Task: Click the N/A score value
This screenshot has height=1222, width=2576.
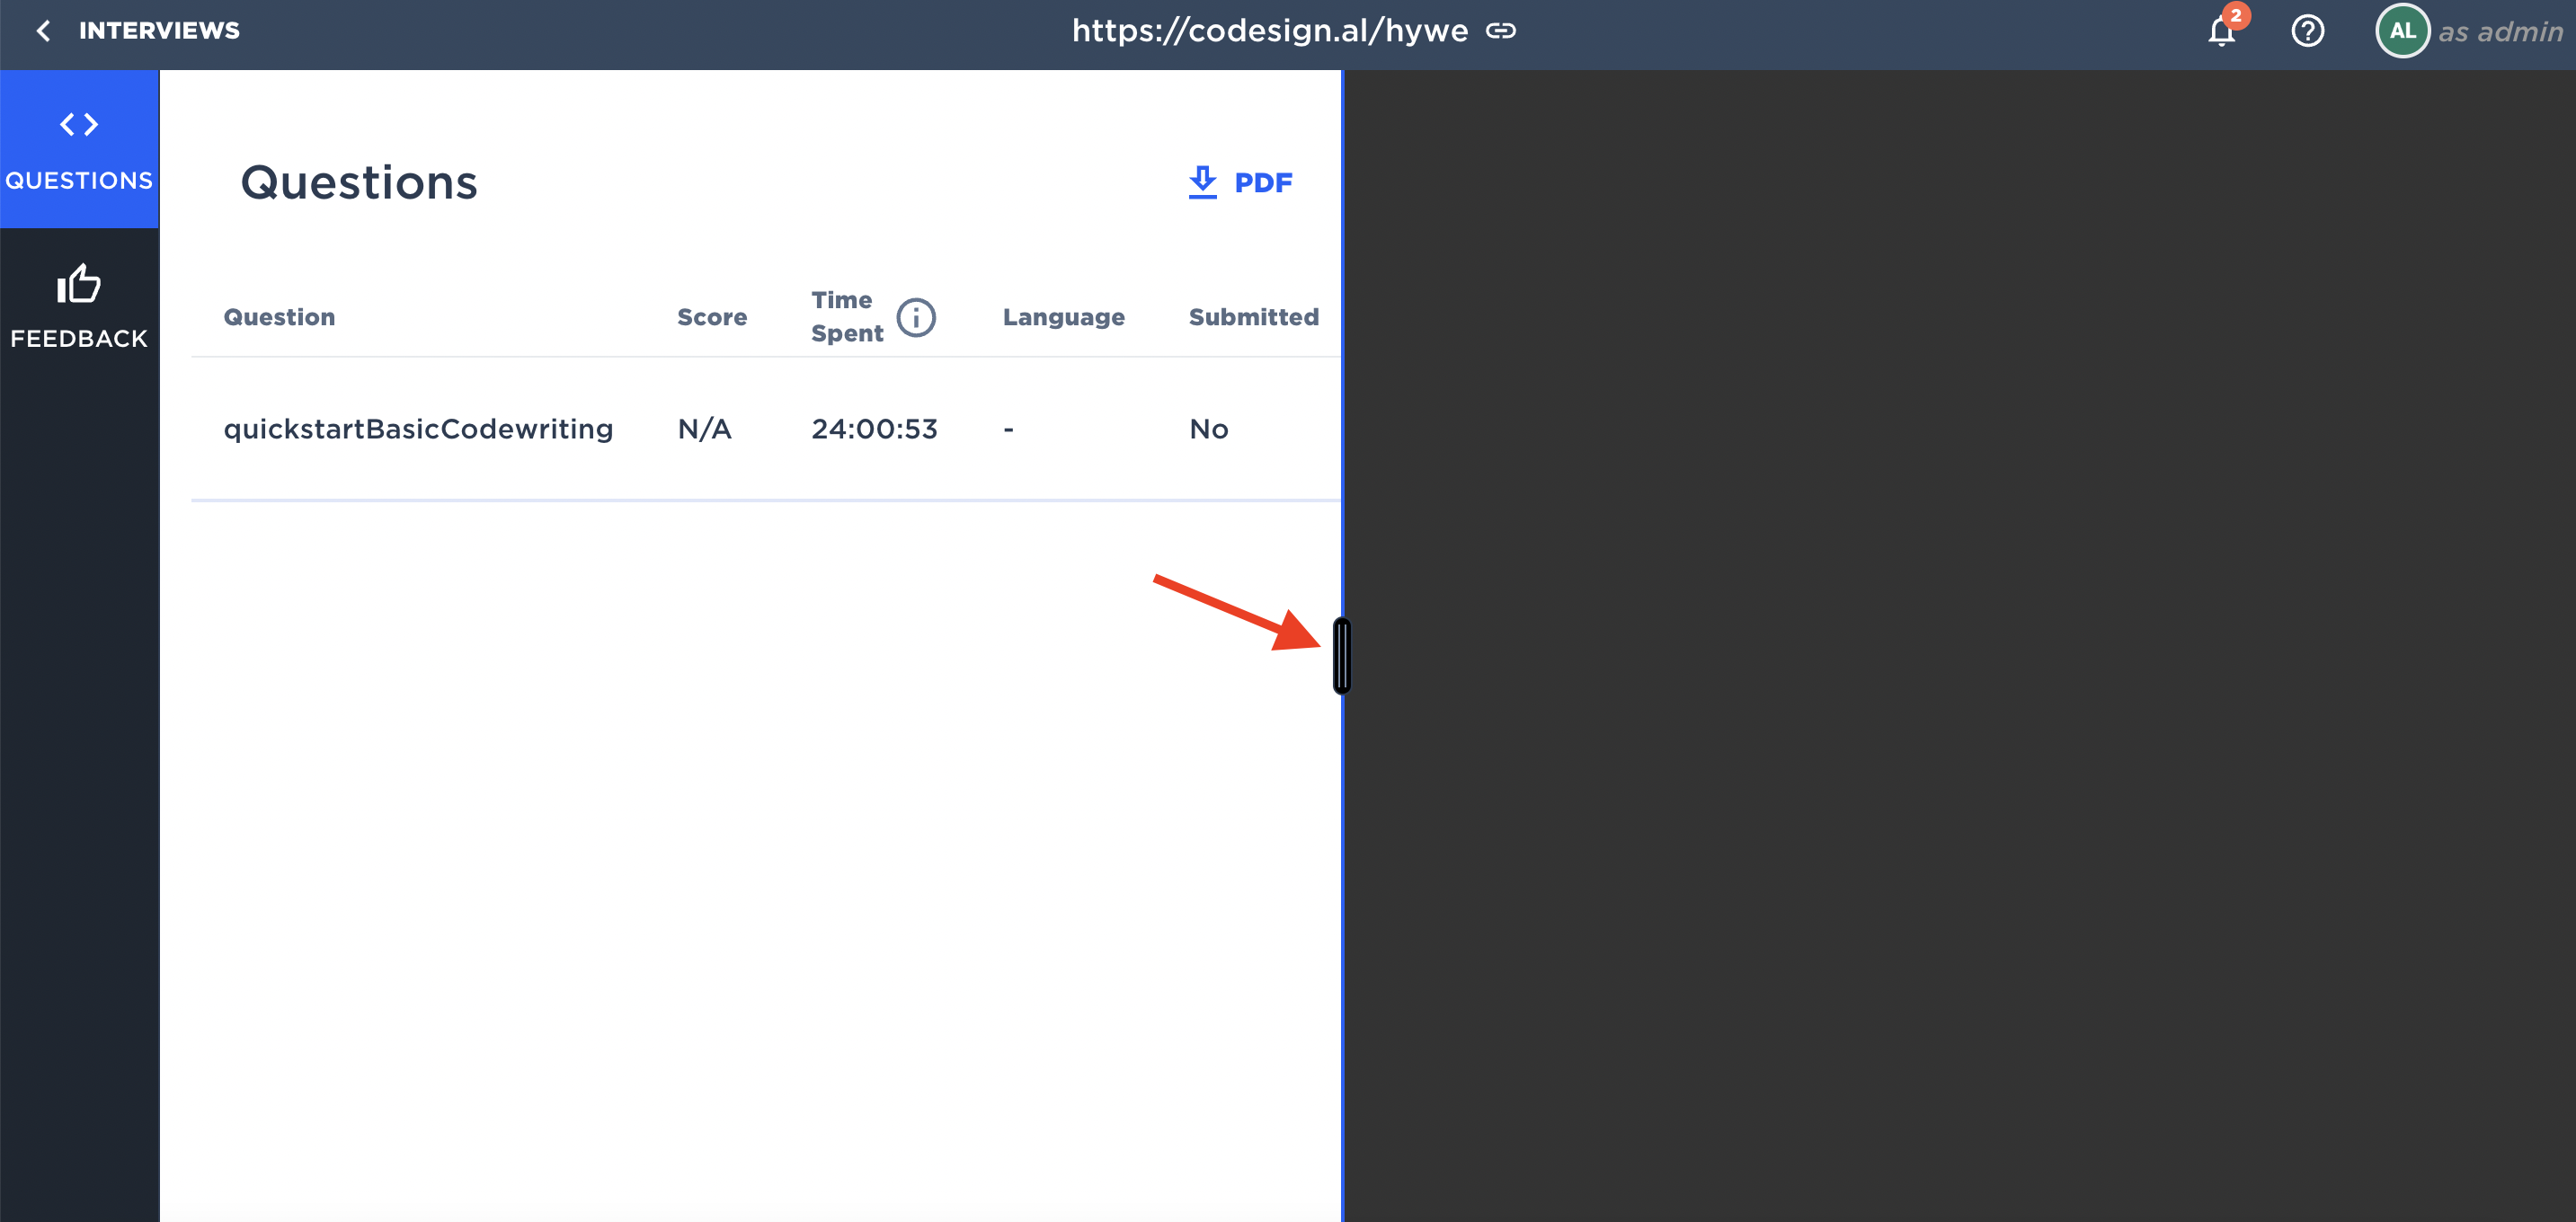Action: [704, 429]
